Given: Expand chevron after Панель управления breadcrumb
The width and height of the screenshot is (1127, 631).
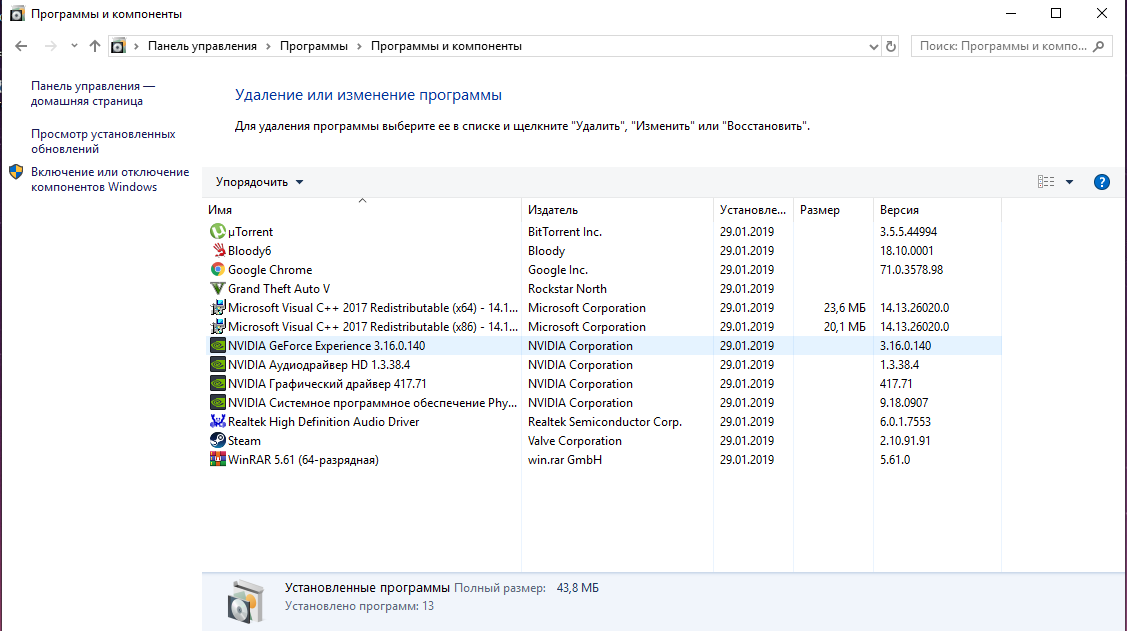Looking at the screenshot, I should tap(268, 46).
